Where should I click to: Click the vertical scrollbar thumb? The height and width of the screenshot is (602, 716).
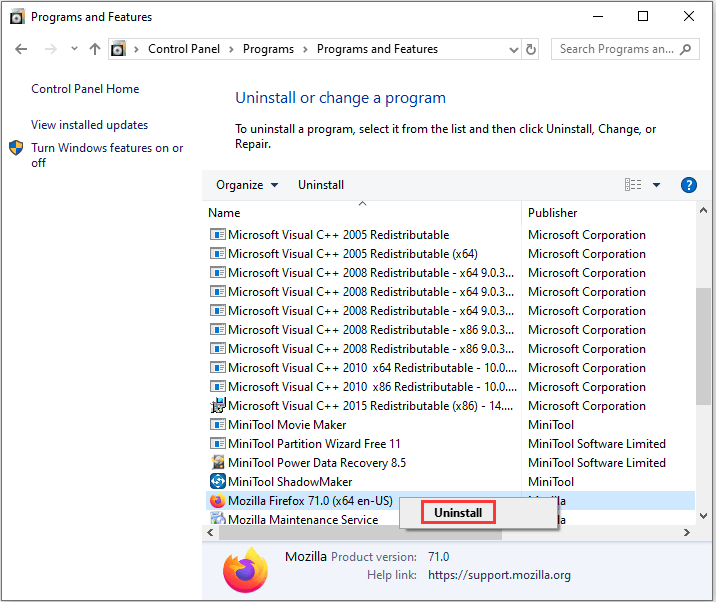tap(703, 346)
